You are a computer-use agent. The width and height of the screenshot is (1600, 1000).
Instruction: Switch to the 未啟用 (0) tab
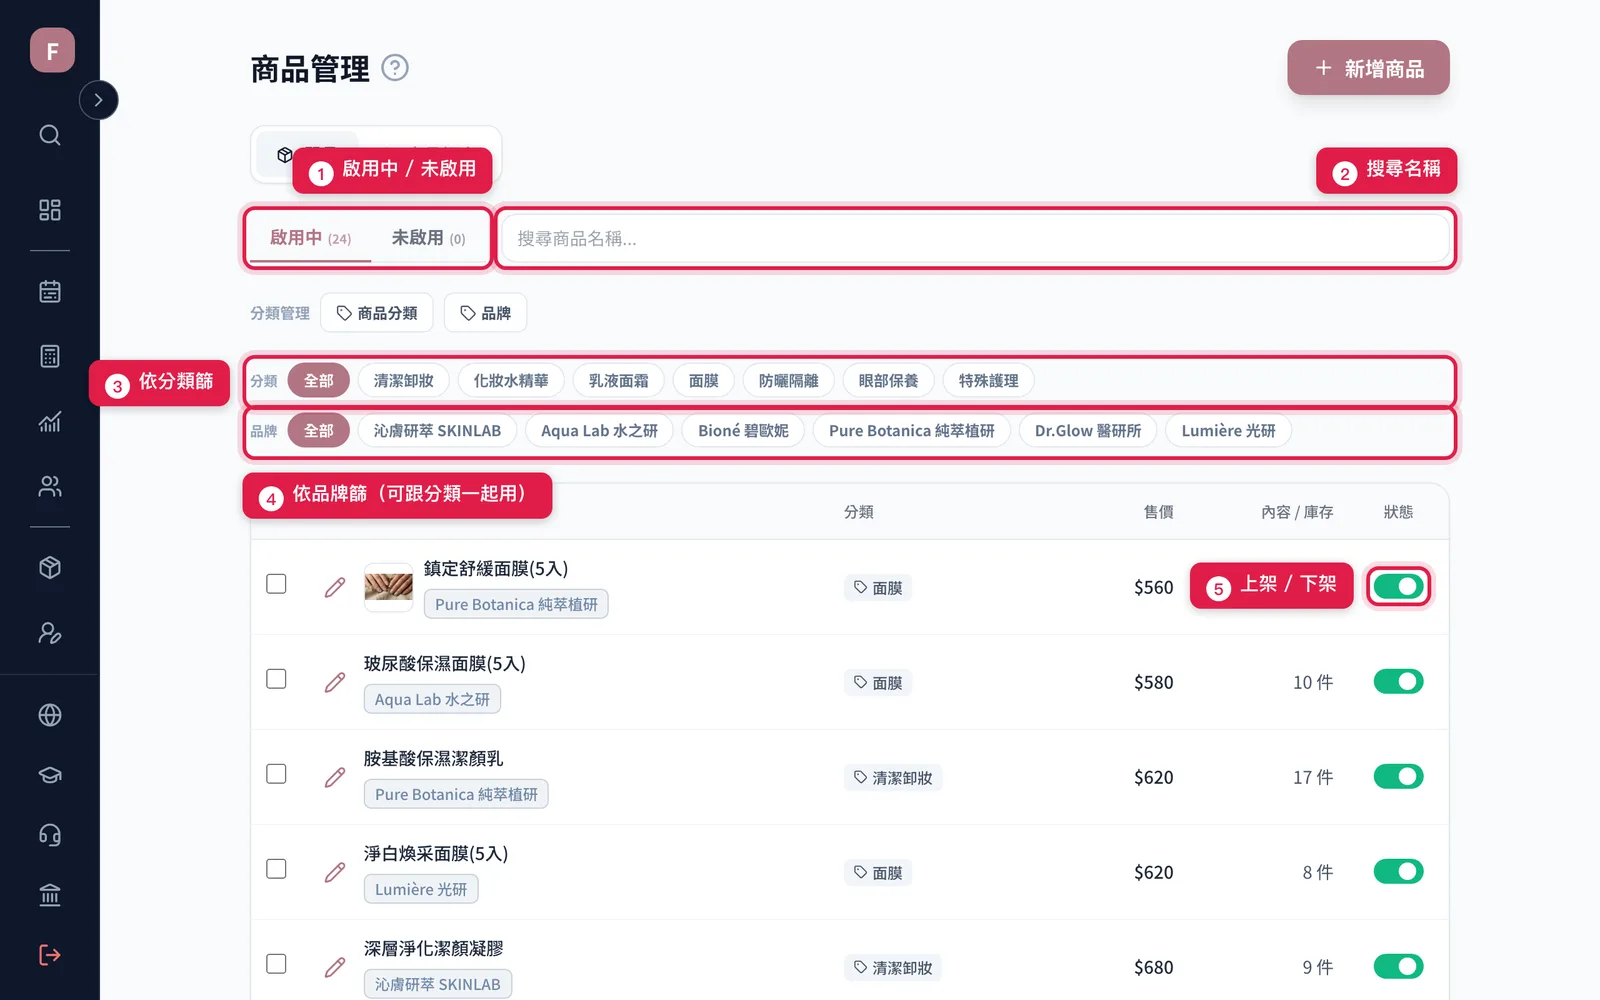pos(428,238)
